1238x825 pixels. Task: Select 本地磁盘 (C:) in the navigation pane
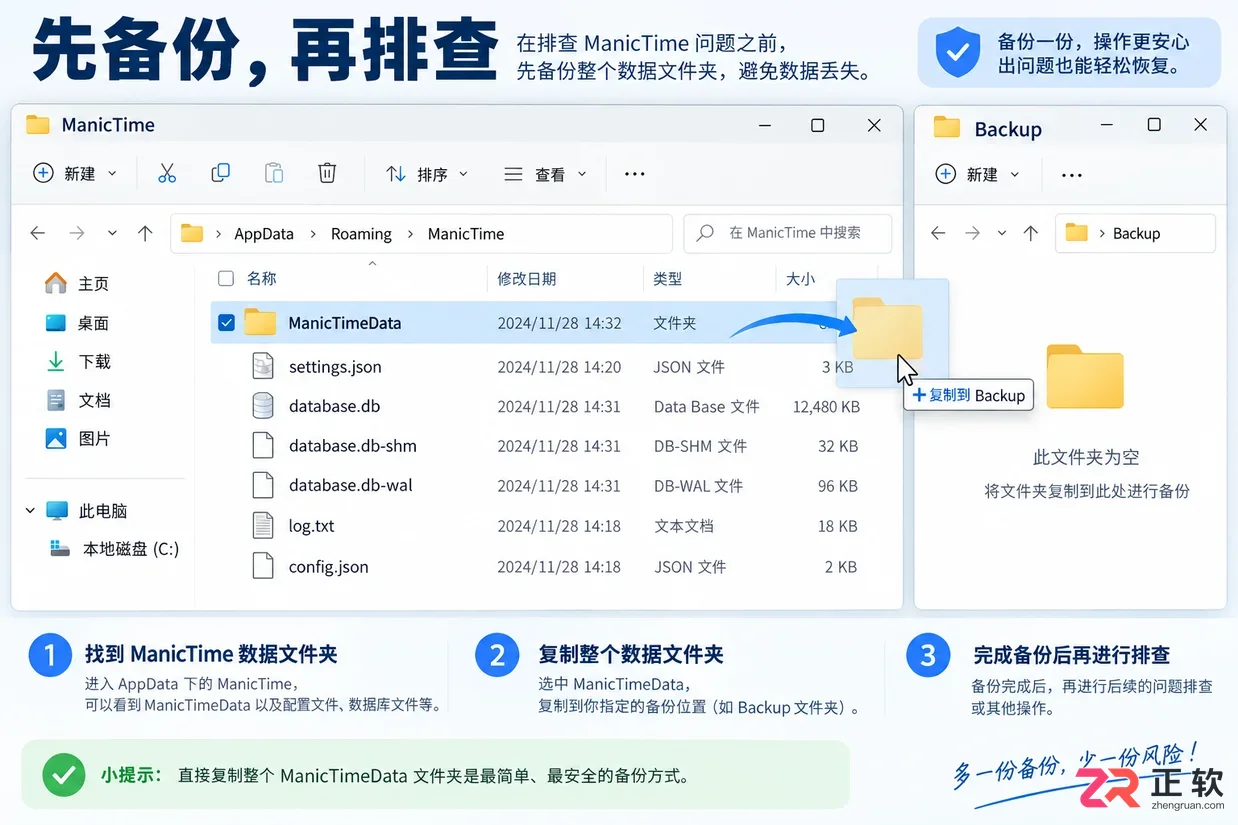[x=115, y=549]
